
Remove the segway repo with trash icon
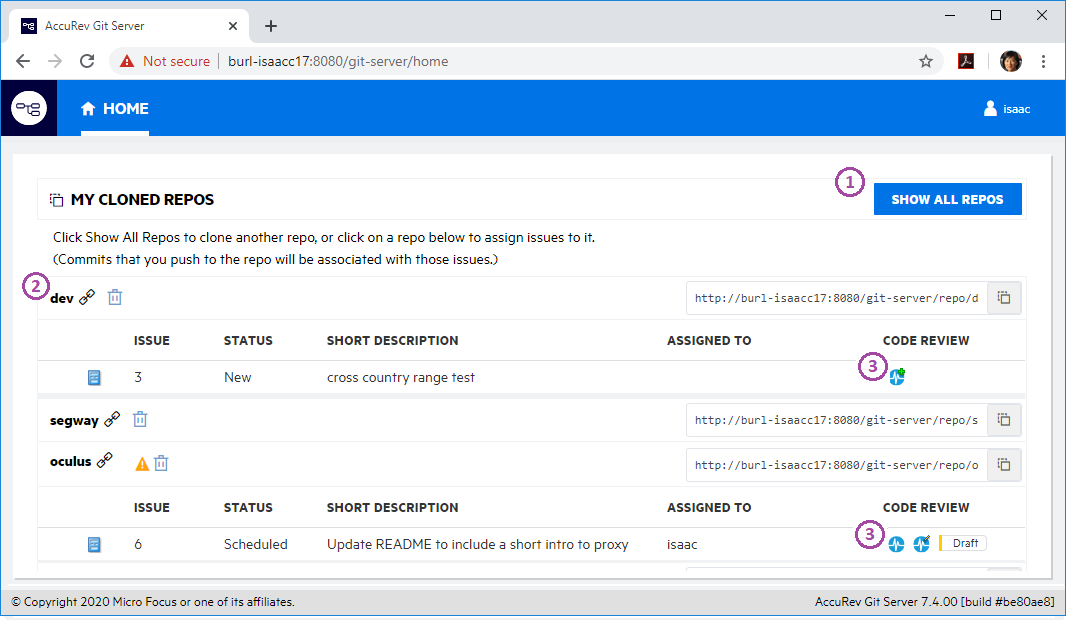click(140, 420)
